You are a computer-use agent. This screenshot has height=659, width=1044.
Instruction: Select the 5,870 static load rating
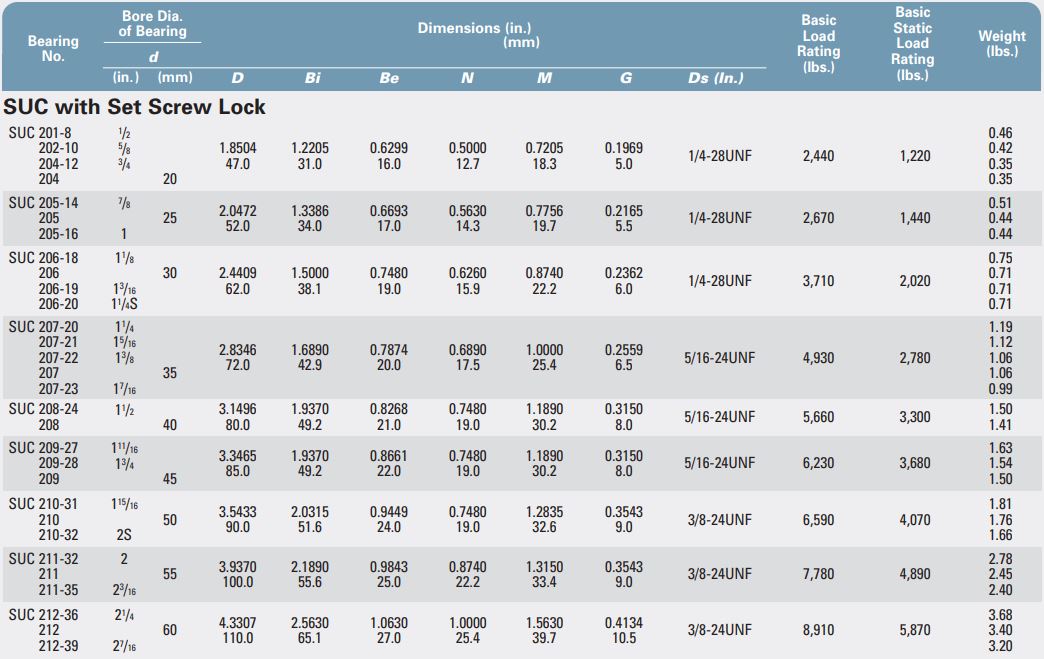coord(914,630)
